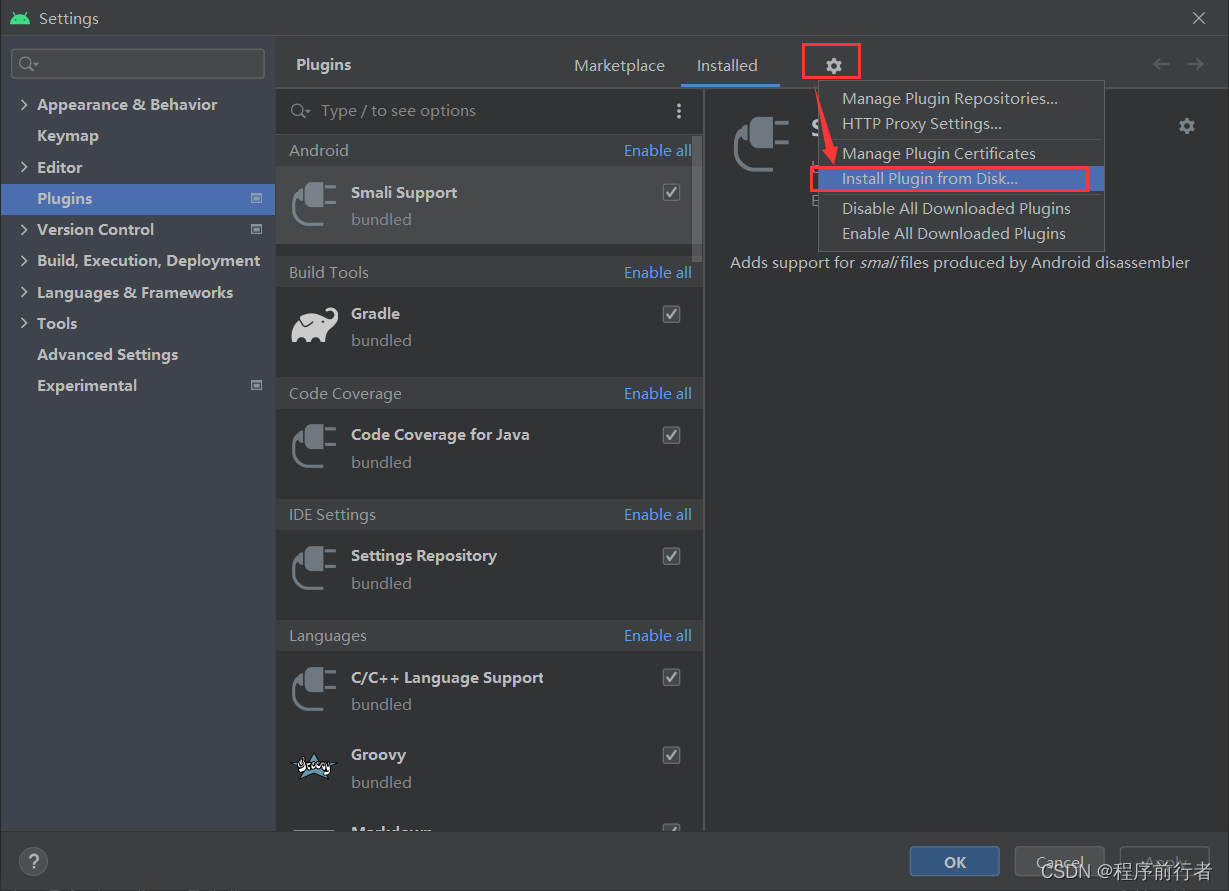
Task: Click the Experimental row project icon
Action: pyautogui.click(x=256, y=385)
